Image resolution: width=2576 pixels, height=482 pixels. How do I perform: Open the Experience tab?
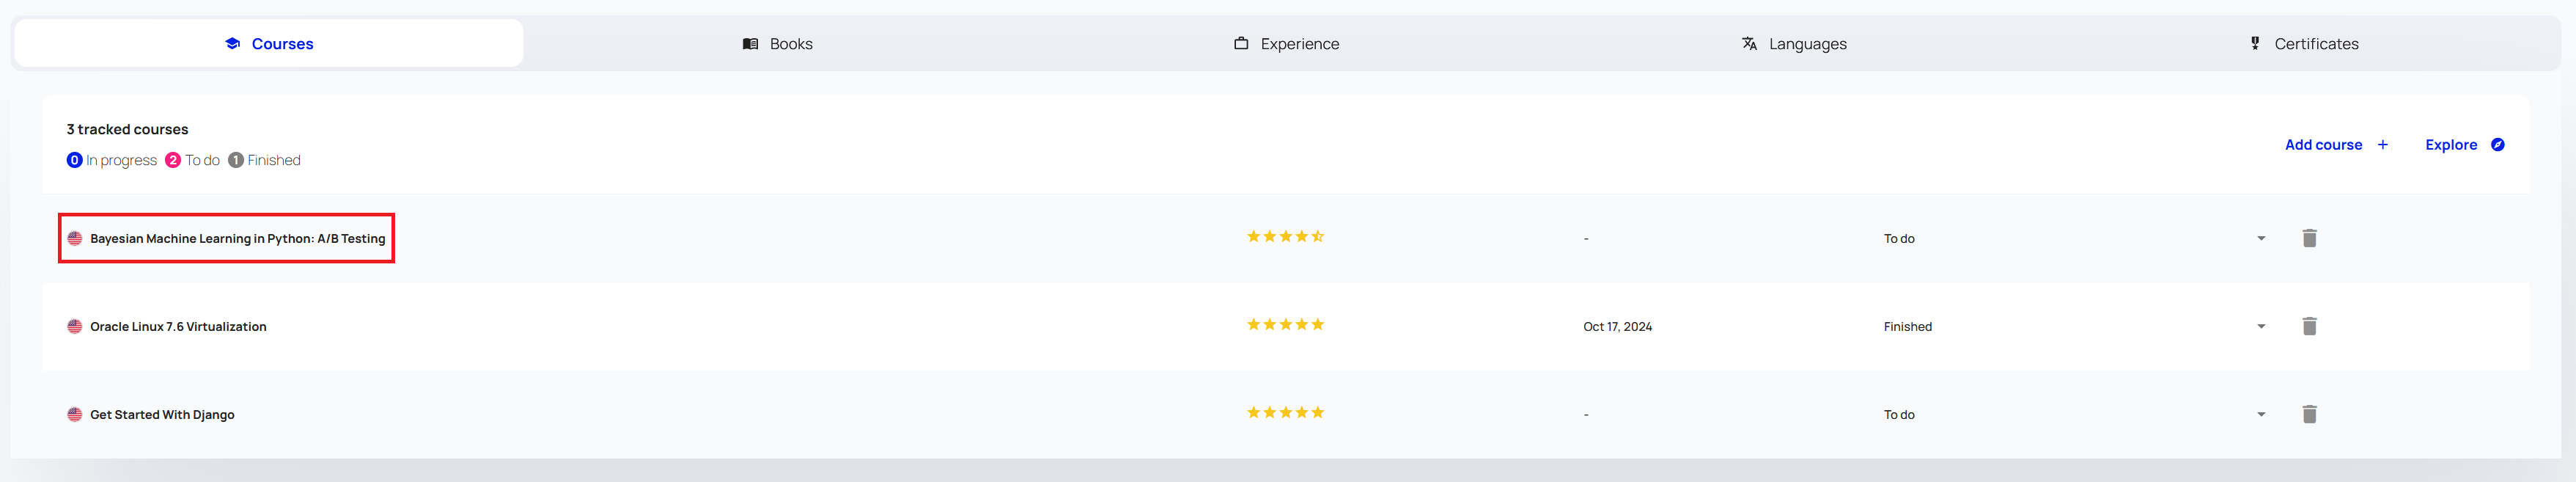click(1286, 44)
